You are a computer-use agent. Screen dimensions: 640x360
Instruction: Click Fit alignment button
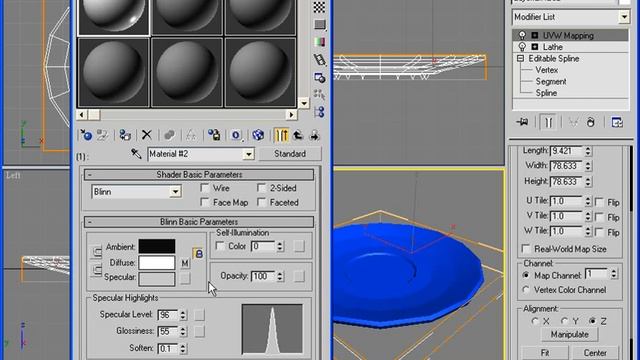[545, 353]
